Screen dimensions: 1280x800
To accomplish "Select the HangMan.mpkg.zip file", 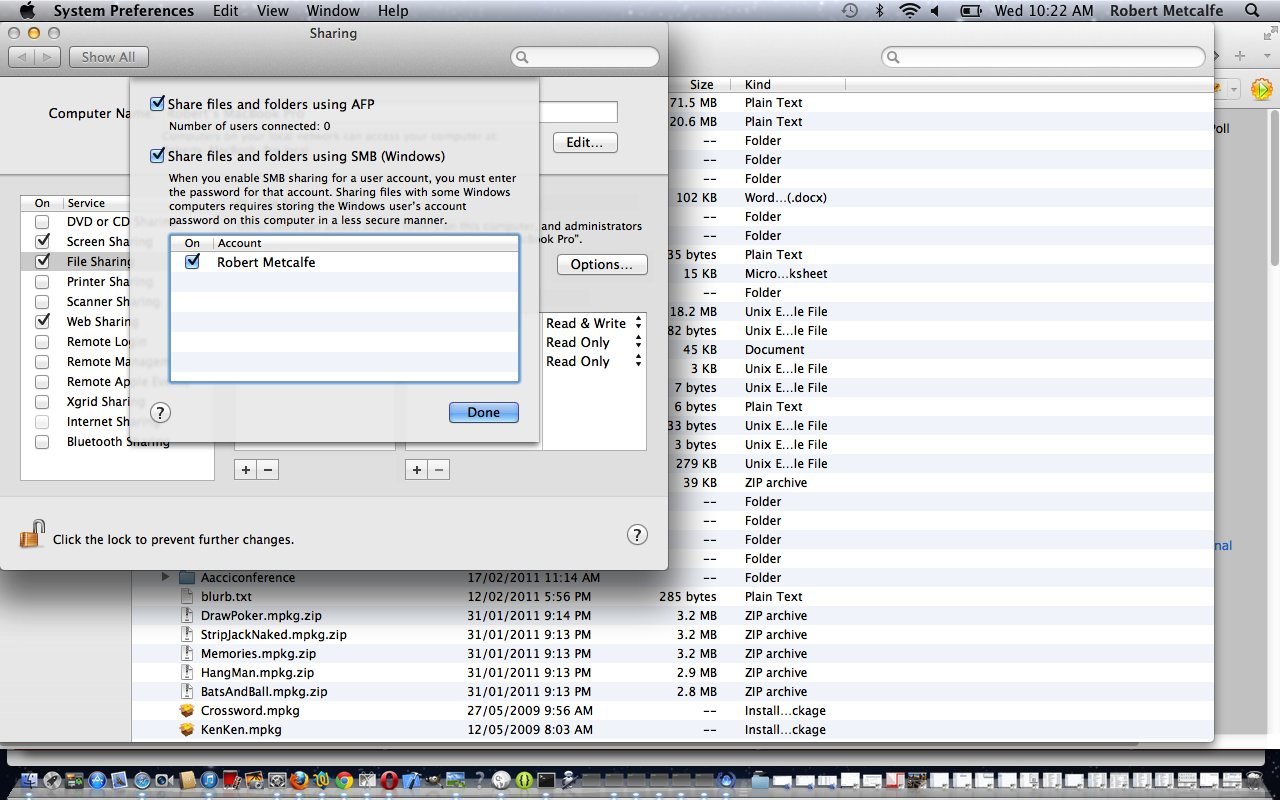I will [x=257, y=672].
